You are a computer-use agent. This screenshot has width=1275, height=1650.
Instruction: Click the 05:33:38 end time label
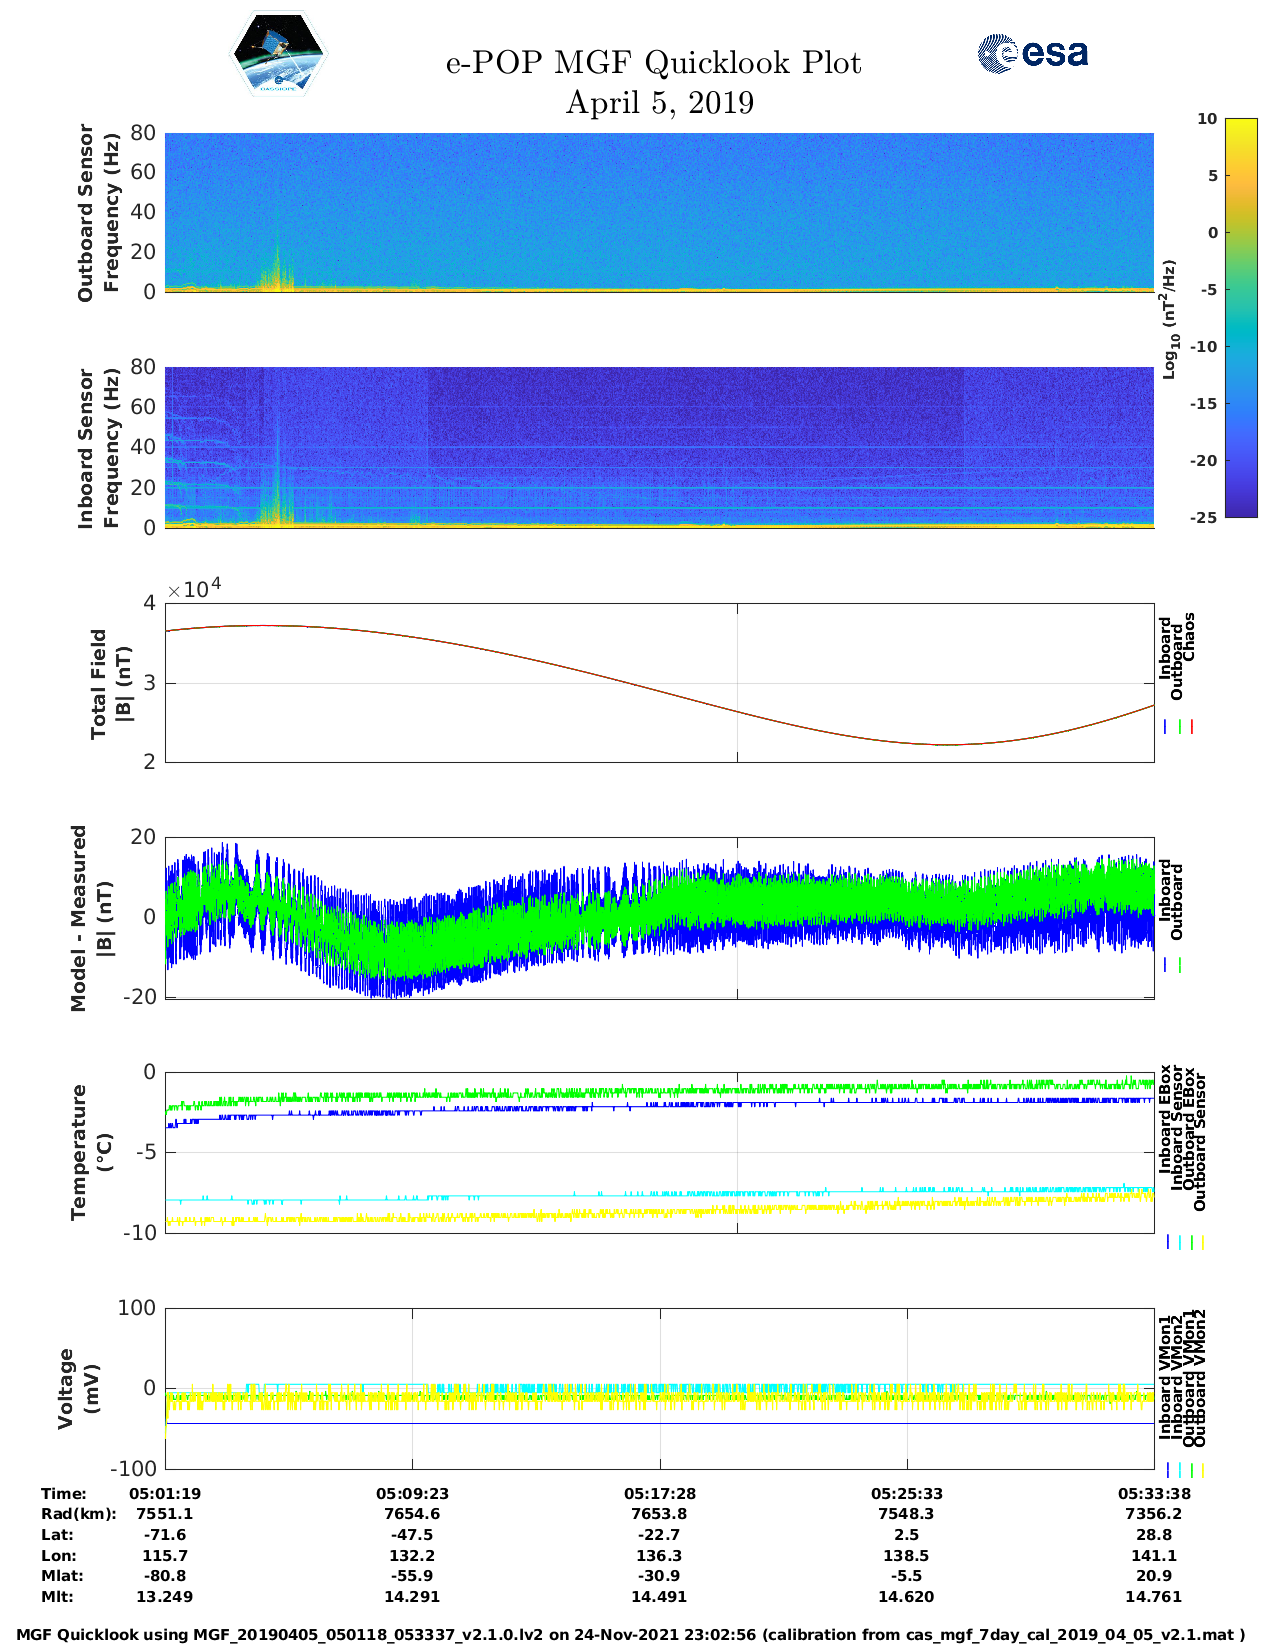1152,1494
